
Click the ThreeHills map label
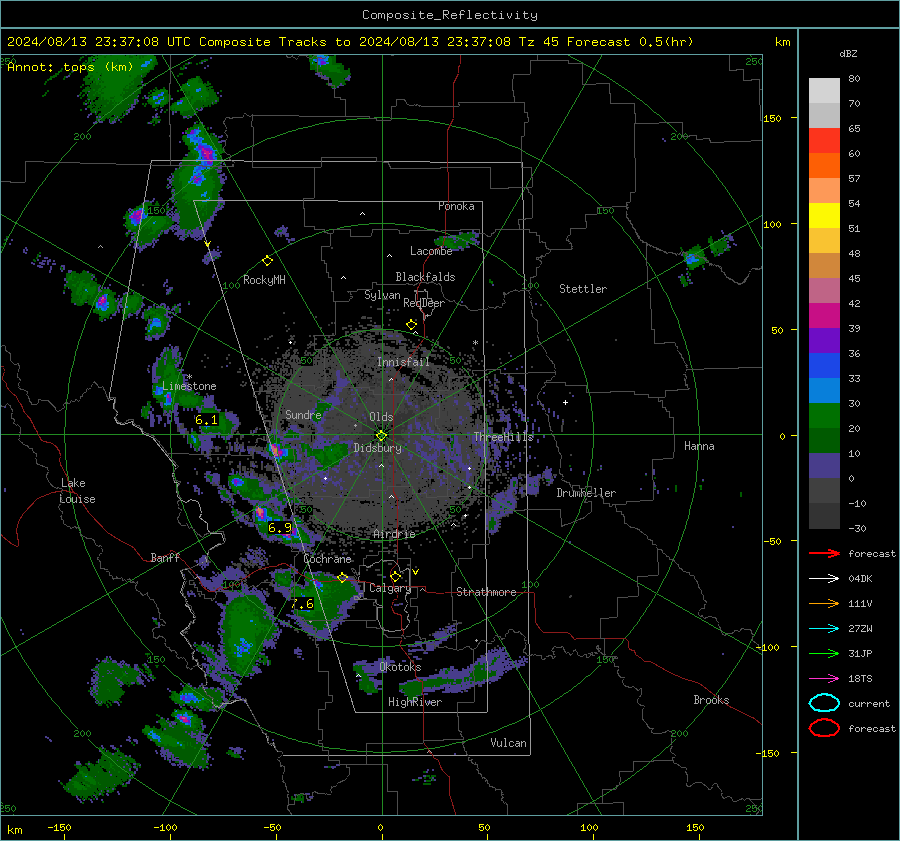pos(503,437)
